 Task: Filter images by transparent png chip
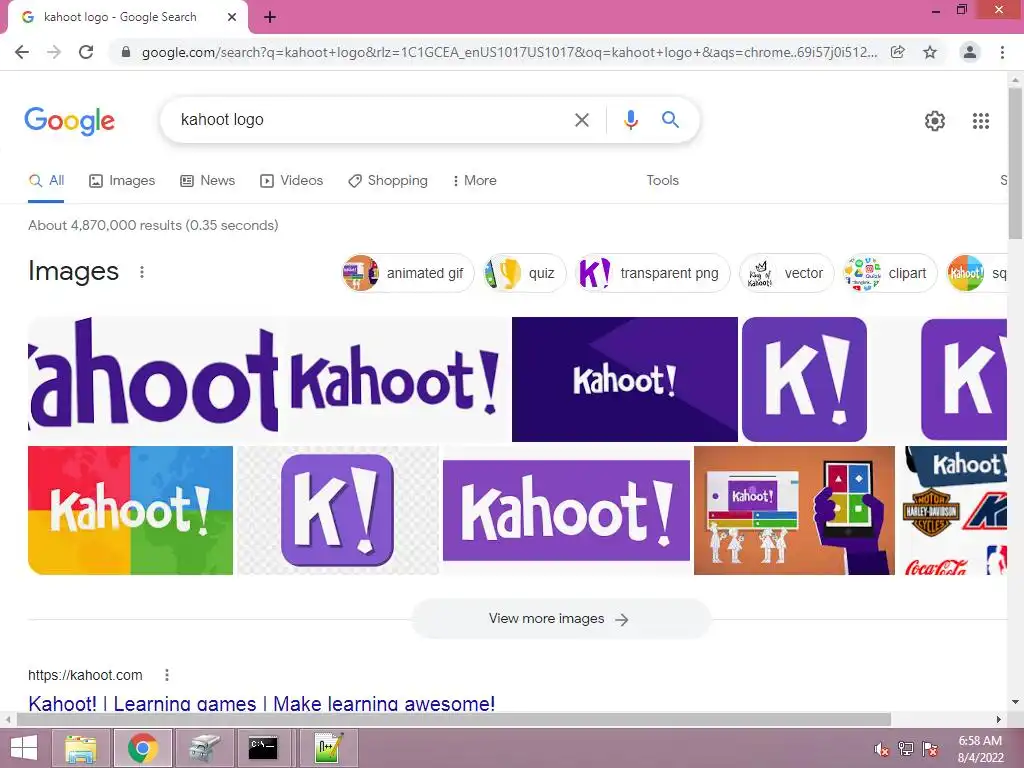point(652,273)
